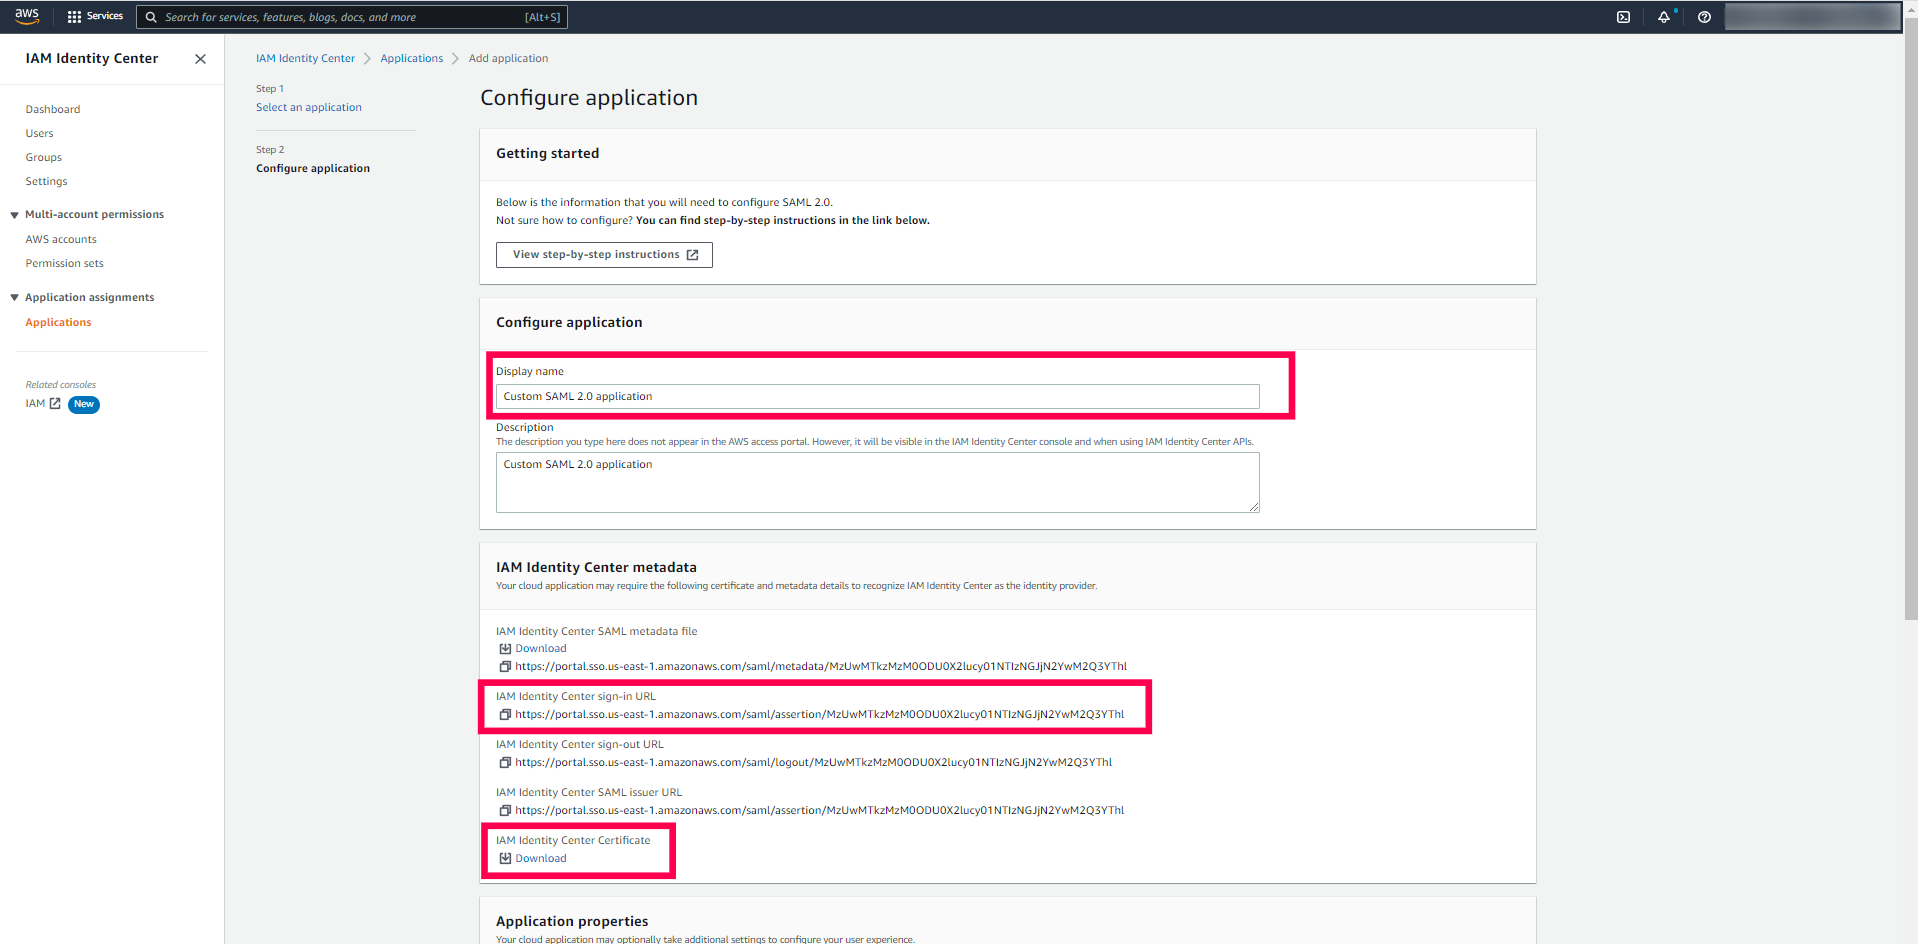Open the blurred account menu in top bar
Viewport: 1918px width, 944px height.
coord(1812,17)
